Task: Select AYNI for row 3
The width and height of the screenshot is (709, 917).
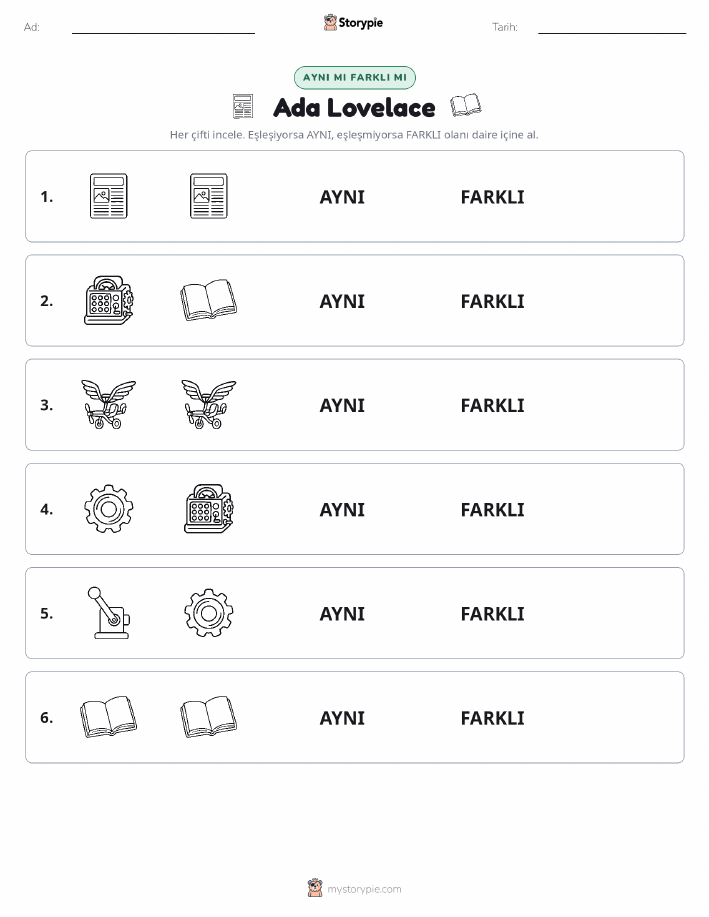Action: tap(342, 405)
